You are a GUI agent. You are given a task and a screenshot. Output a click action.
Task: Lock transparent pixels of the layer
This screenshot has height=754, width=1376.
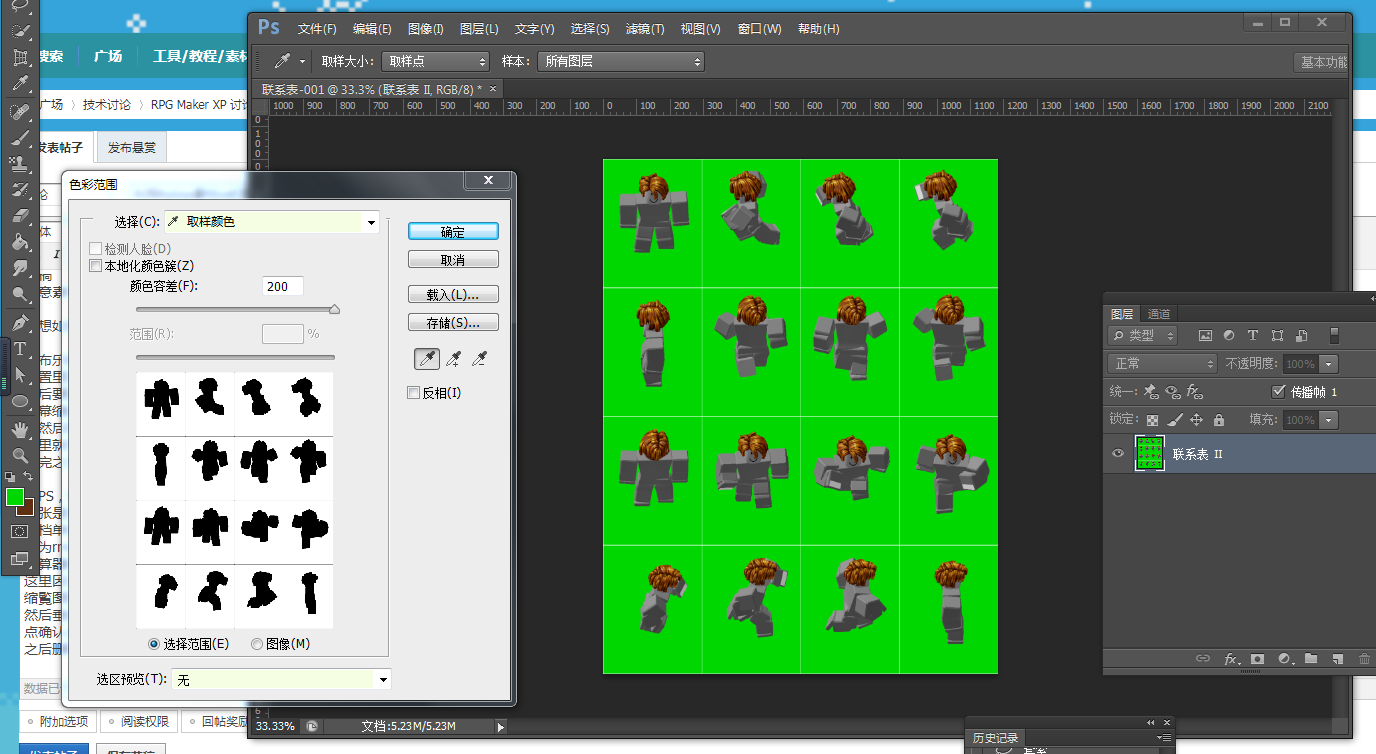[1153, 420]
